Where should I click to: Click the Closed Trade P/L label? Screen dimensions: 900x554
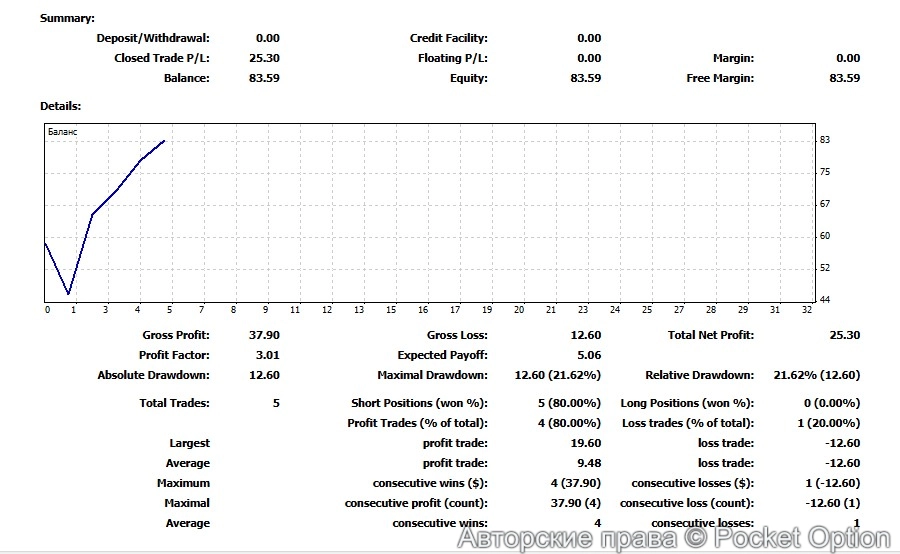click(161, 58)
